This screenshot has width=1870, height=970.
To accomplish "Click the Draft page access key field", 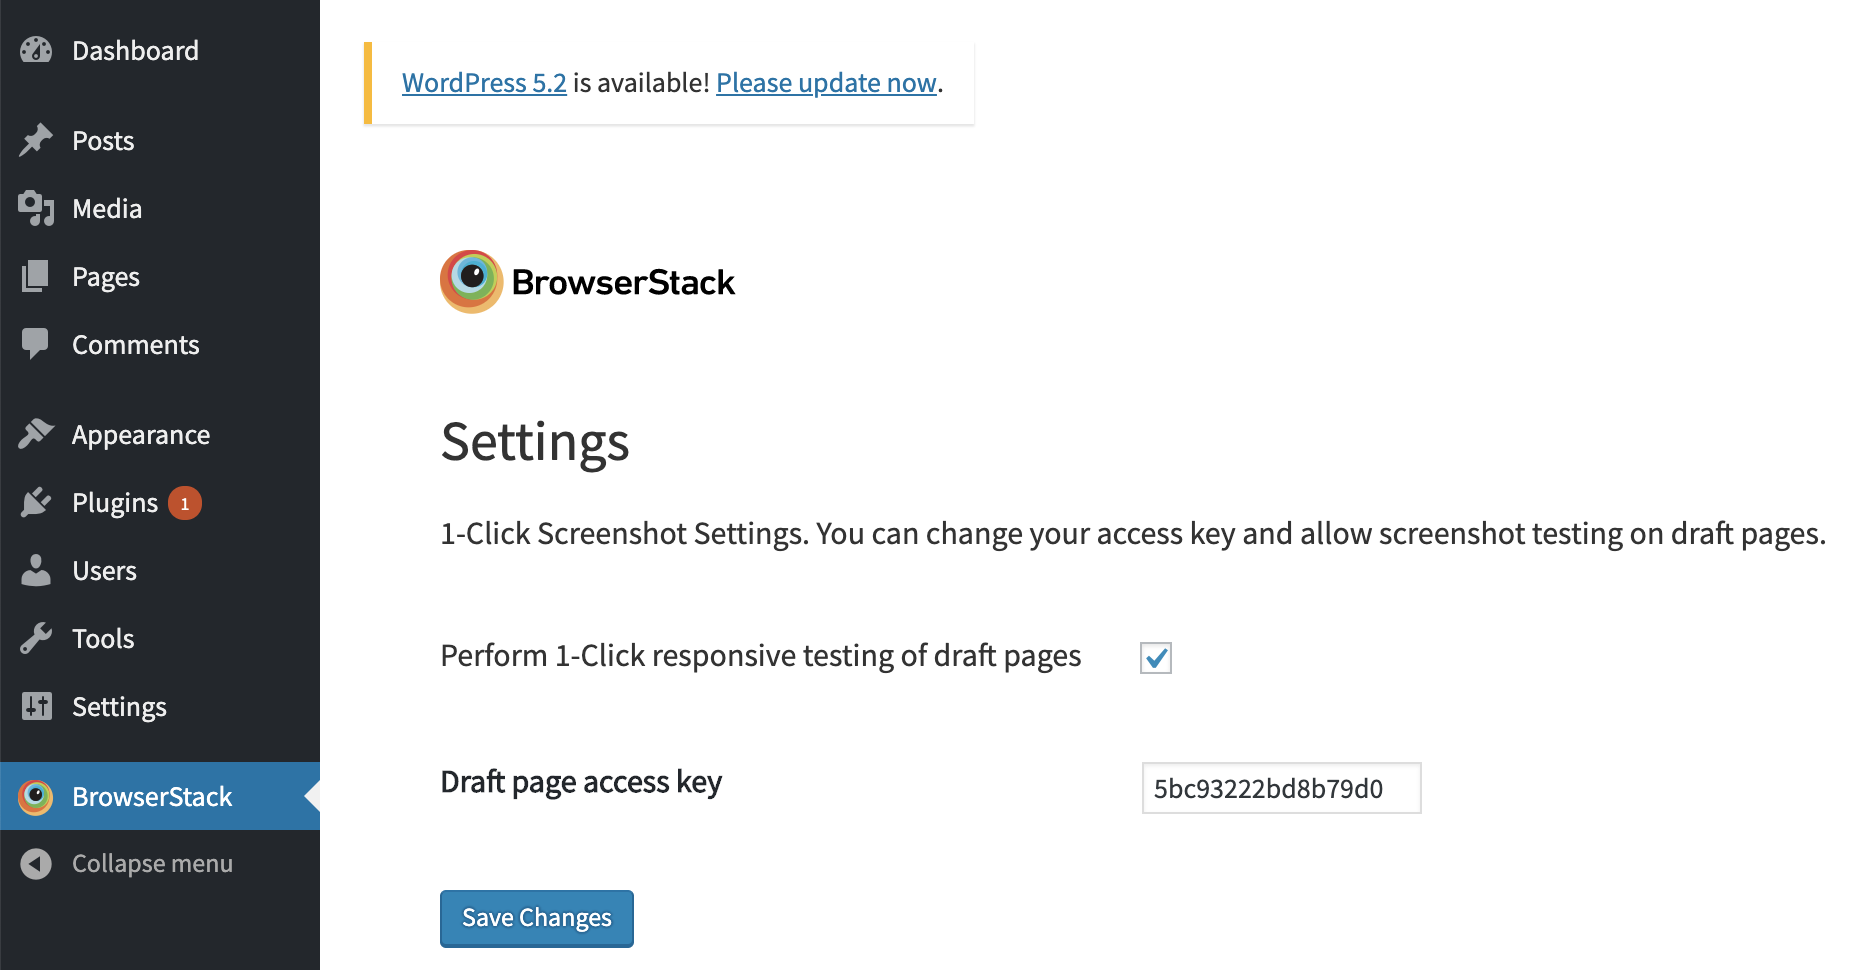I will 1281,789.
